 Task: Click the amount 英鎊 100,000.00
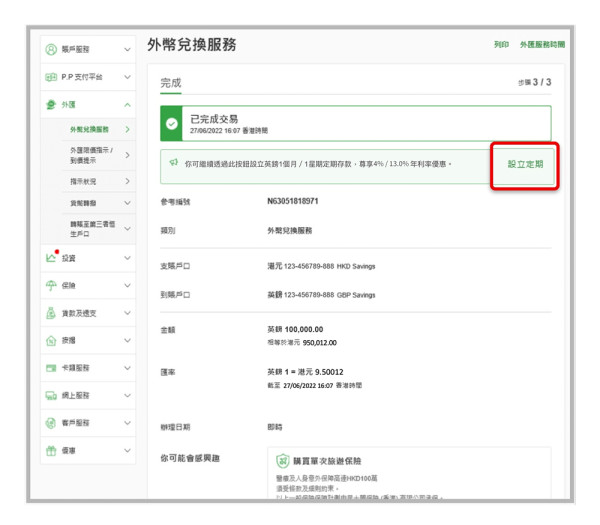coord(295,329)
